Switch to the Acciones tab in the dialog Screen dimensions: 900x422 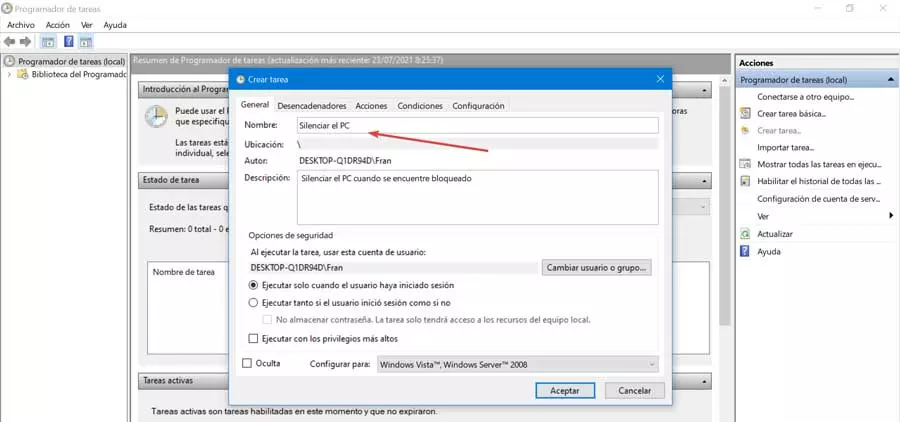[371, 106]
